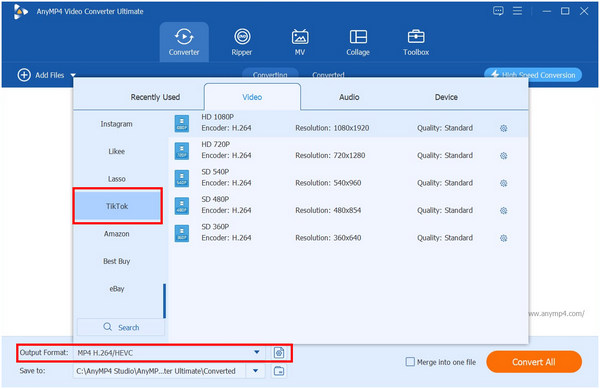Select TikTok in the format list
This screenshot has height=389, width=600.
(117, 206)
